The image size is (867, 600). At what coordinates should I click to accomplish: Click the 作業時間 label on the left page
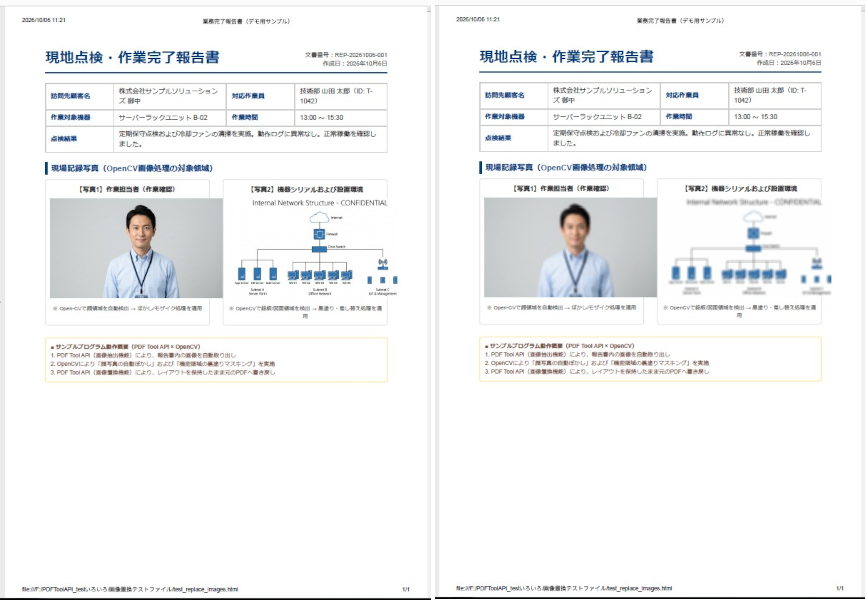click(245, 118)
